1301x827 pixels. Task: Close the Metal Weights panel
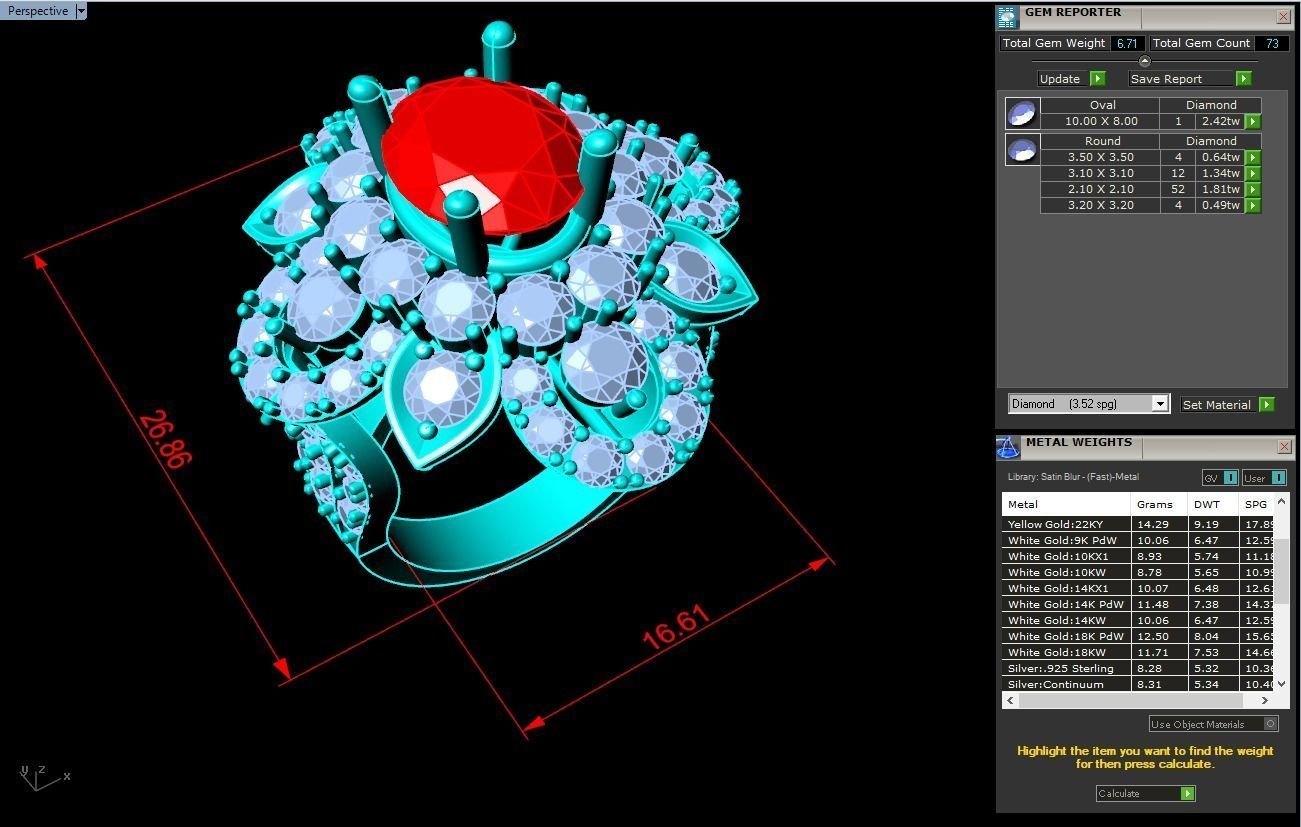(x=1283, y=446)
